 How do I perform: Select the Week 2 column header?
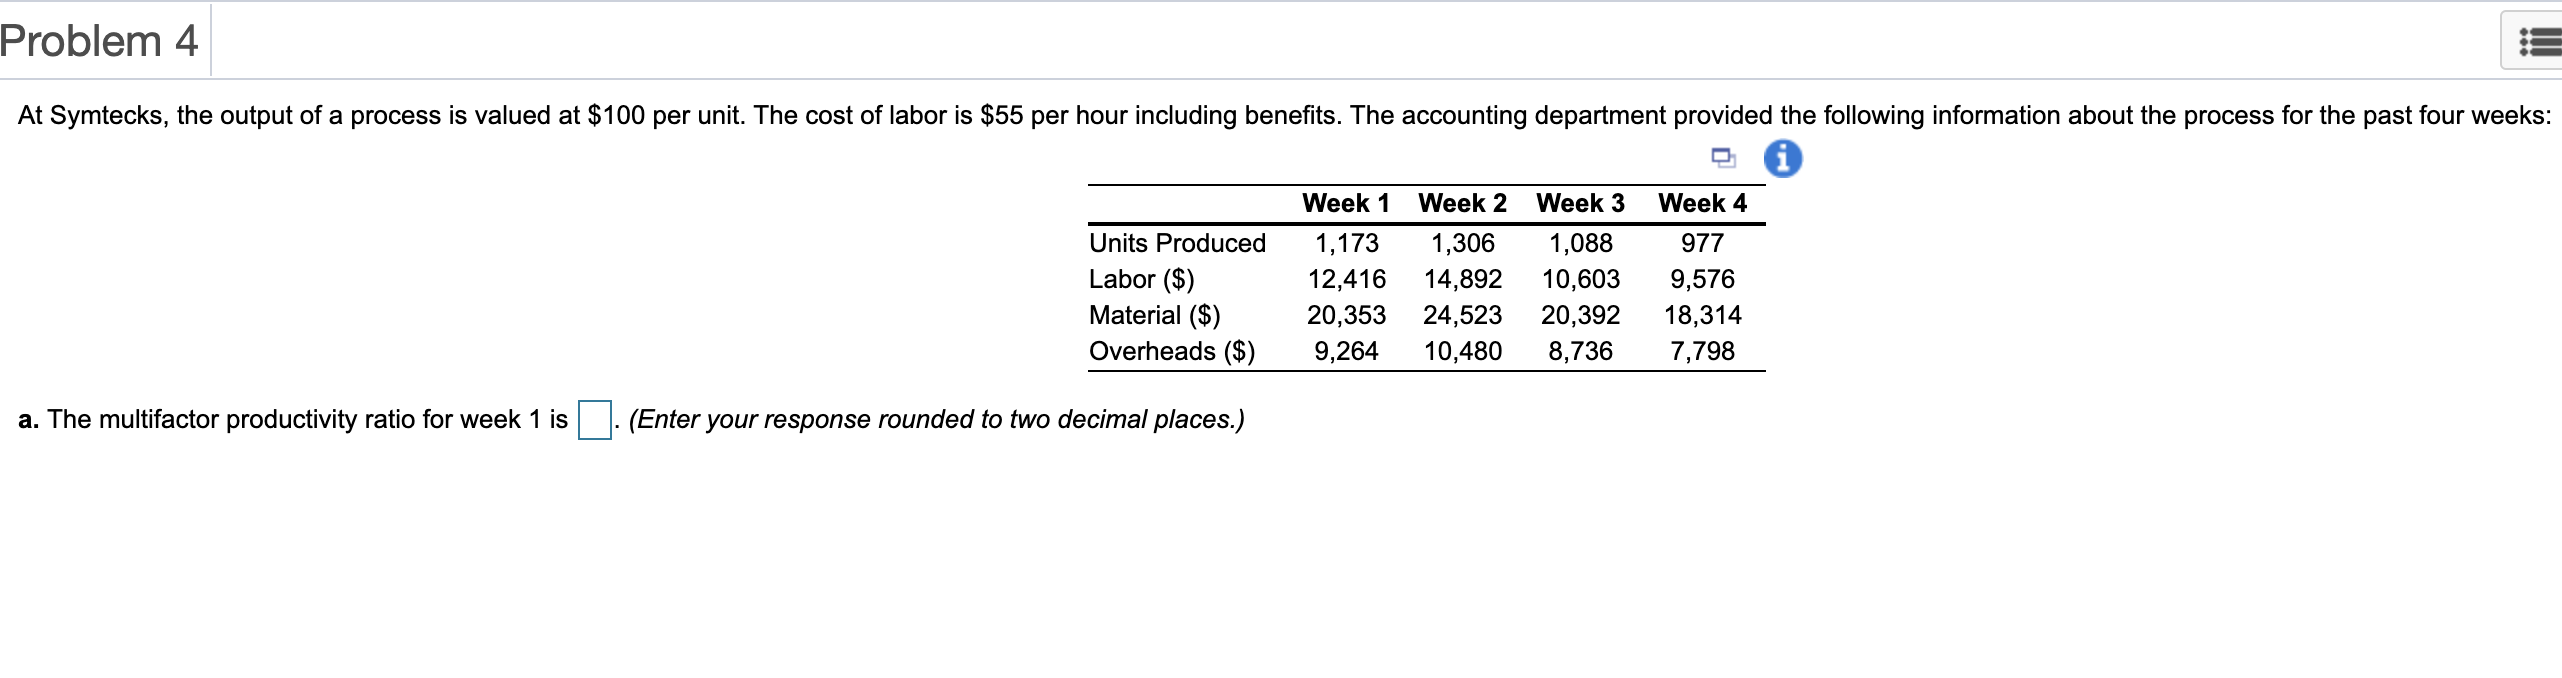[1462, 202]
